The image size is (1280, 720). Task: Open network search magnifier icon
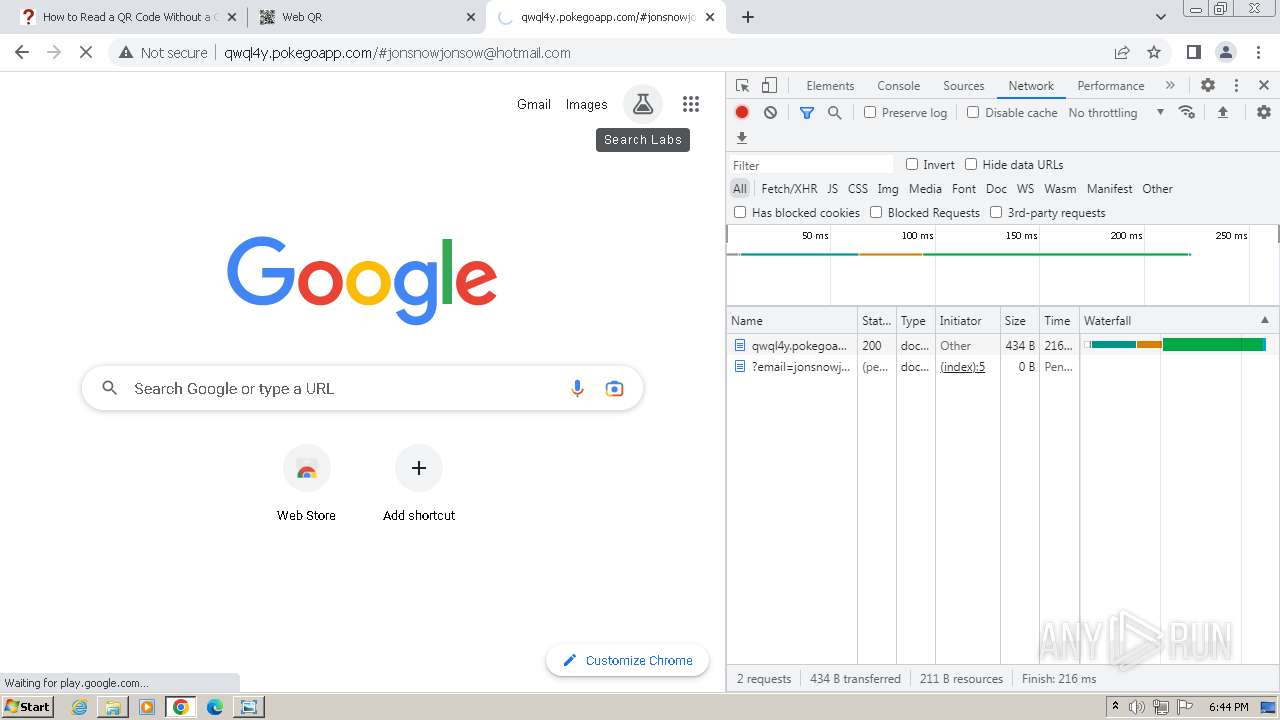(835, 113)
